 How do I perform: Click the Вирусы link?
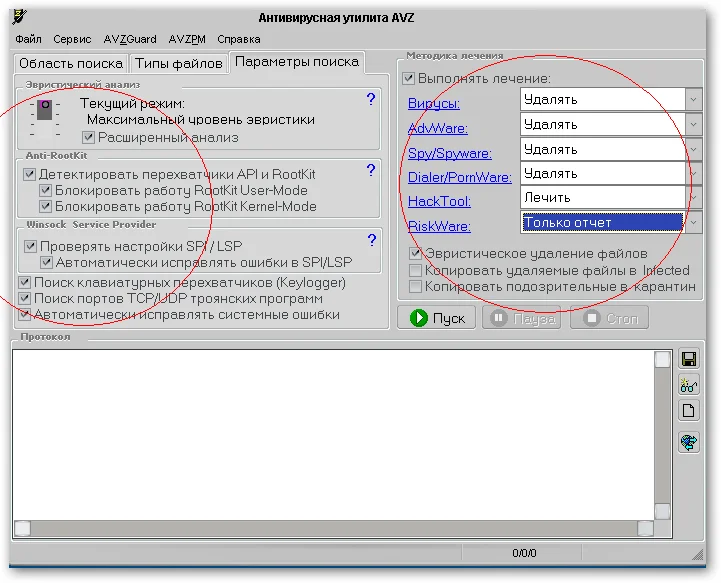click(x=434, y=103)
